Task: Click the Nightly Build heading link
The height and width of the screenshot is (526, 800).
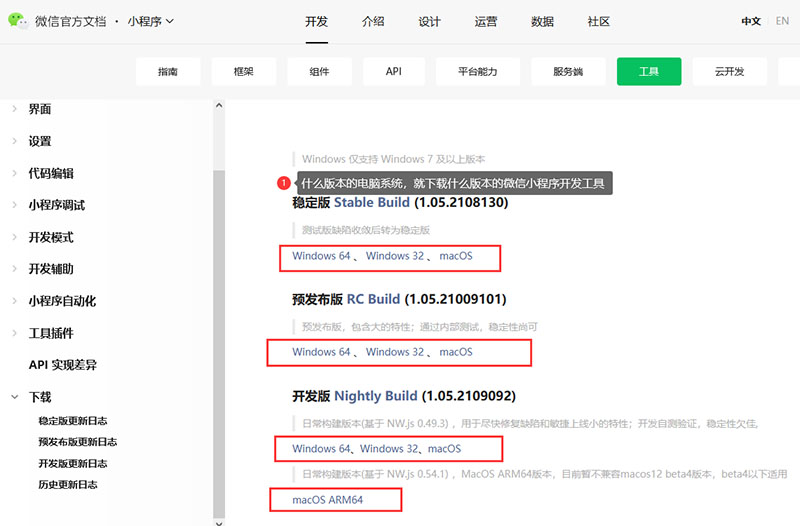Action: pyautogui.click(x=376, y=396)
